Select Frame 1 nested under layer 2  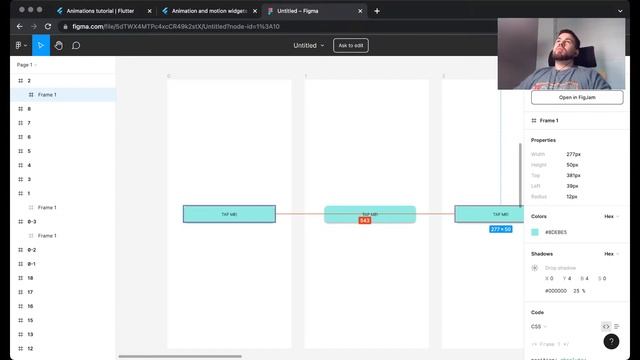click(63, 95)
